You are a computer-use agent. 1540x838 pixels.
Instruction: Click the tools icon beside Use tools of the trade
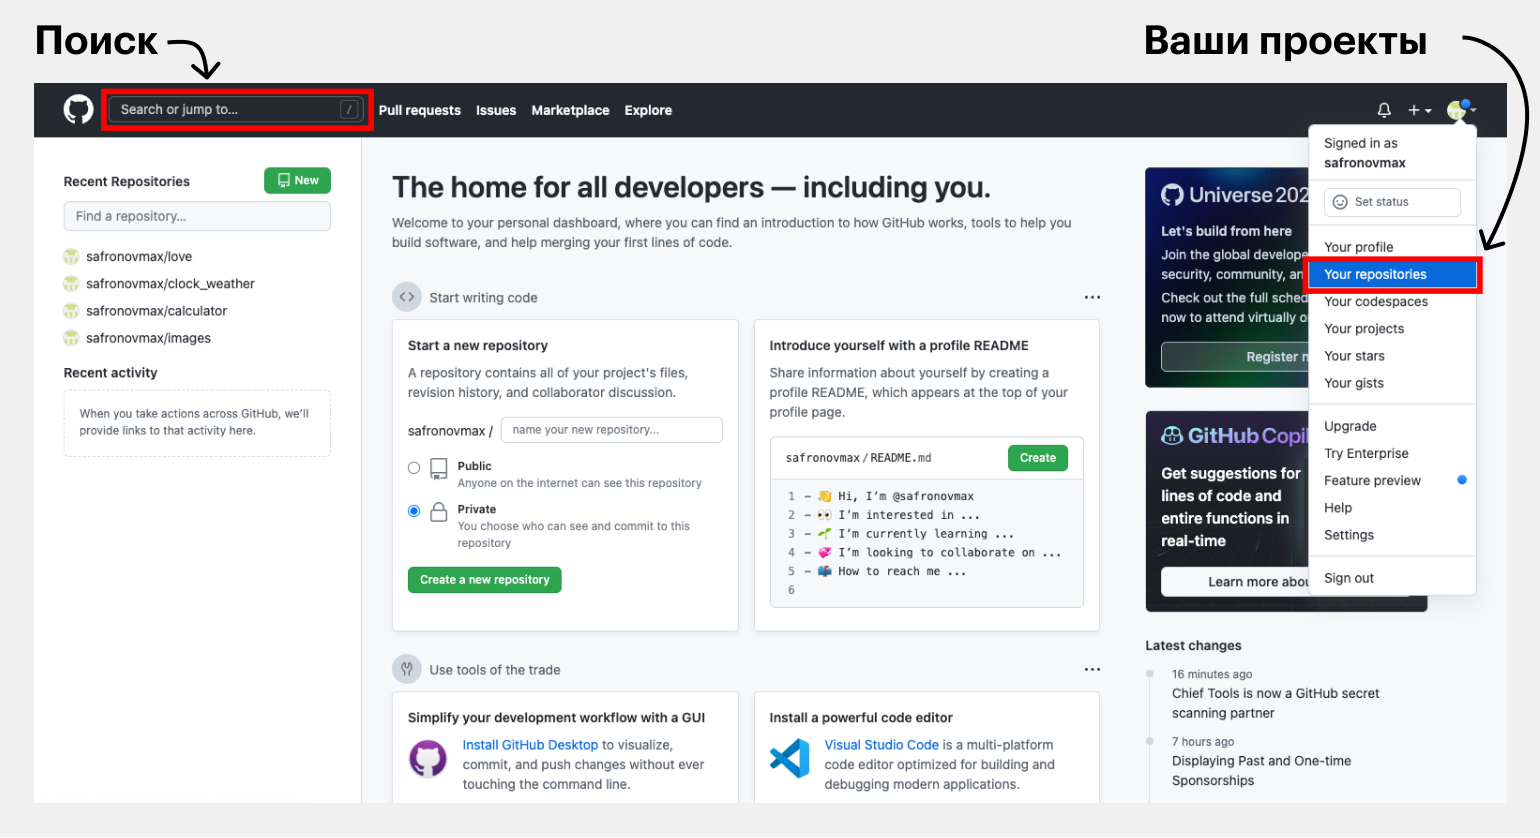click(x=407, y=669)
